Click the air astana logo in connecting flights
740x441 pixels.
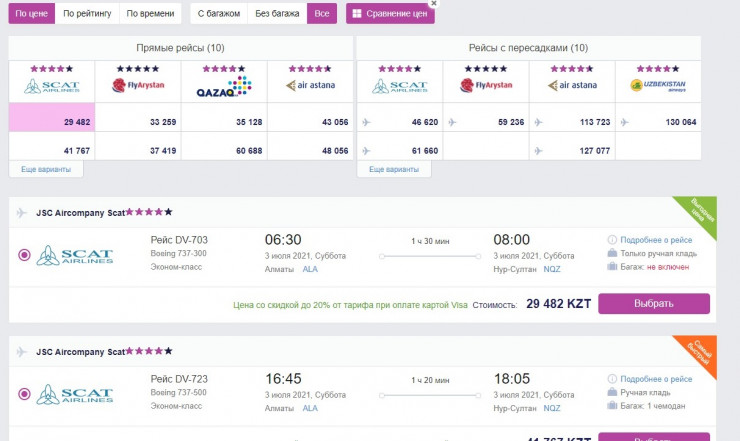click(572, 86)
